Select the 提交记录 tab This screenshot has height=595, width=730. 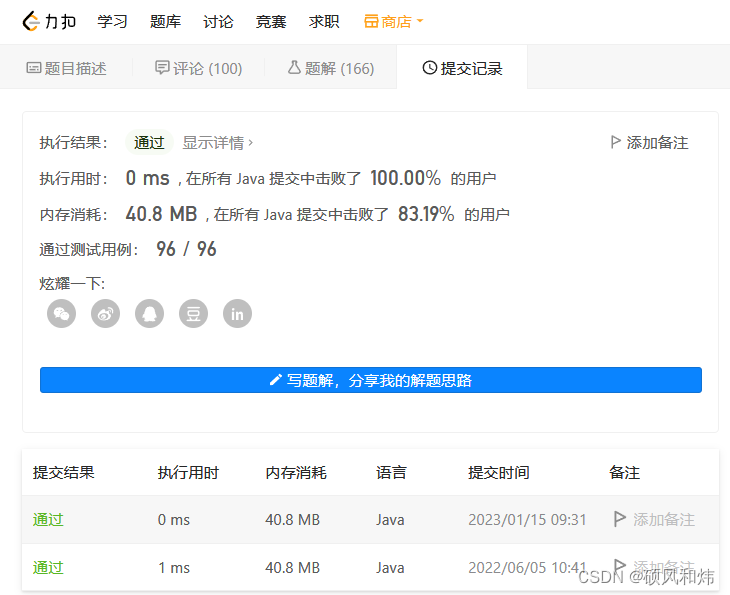click(x=462, y=68)
